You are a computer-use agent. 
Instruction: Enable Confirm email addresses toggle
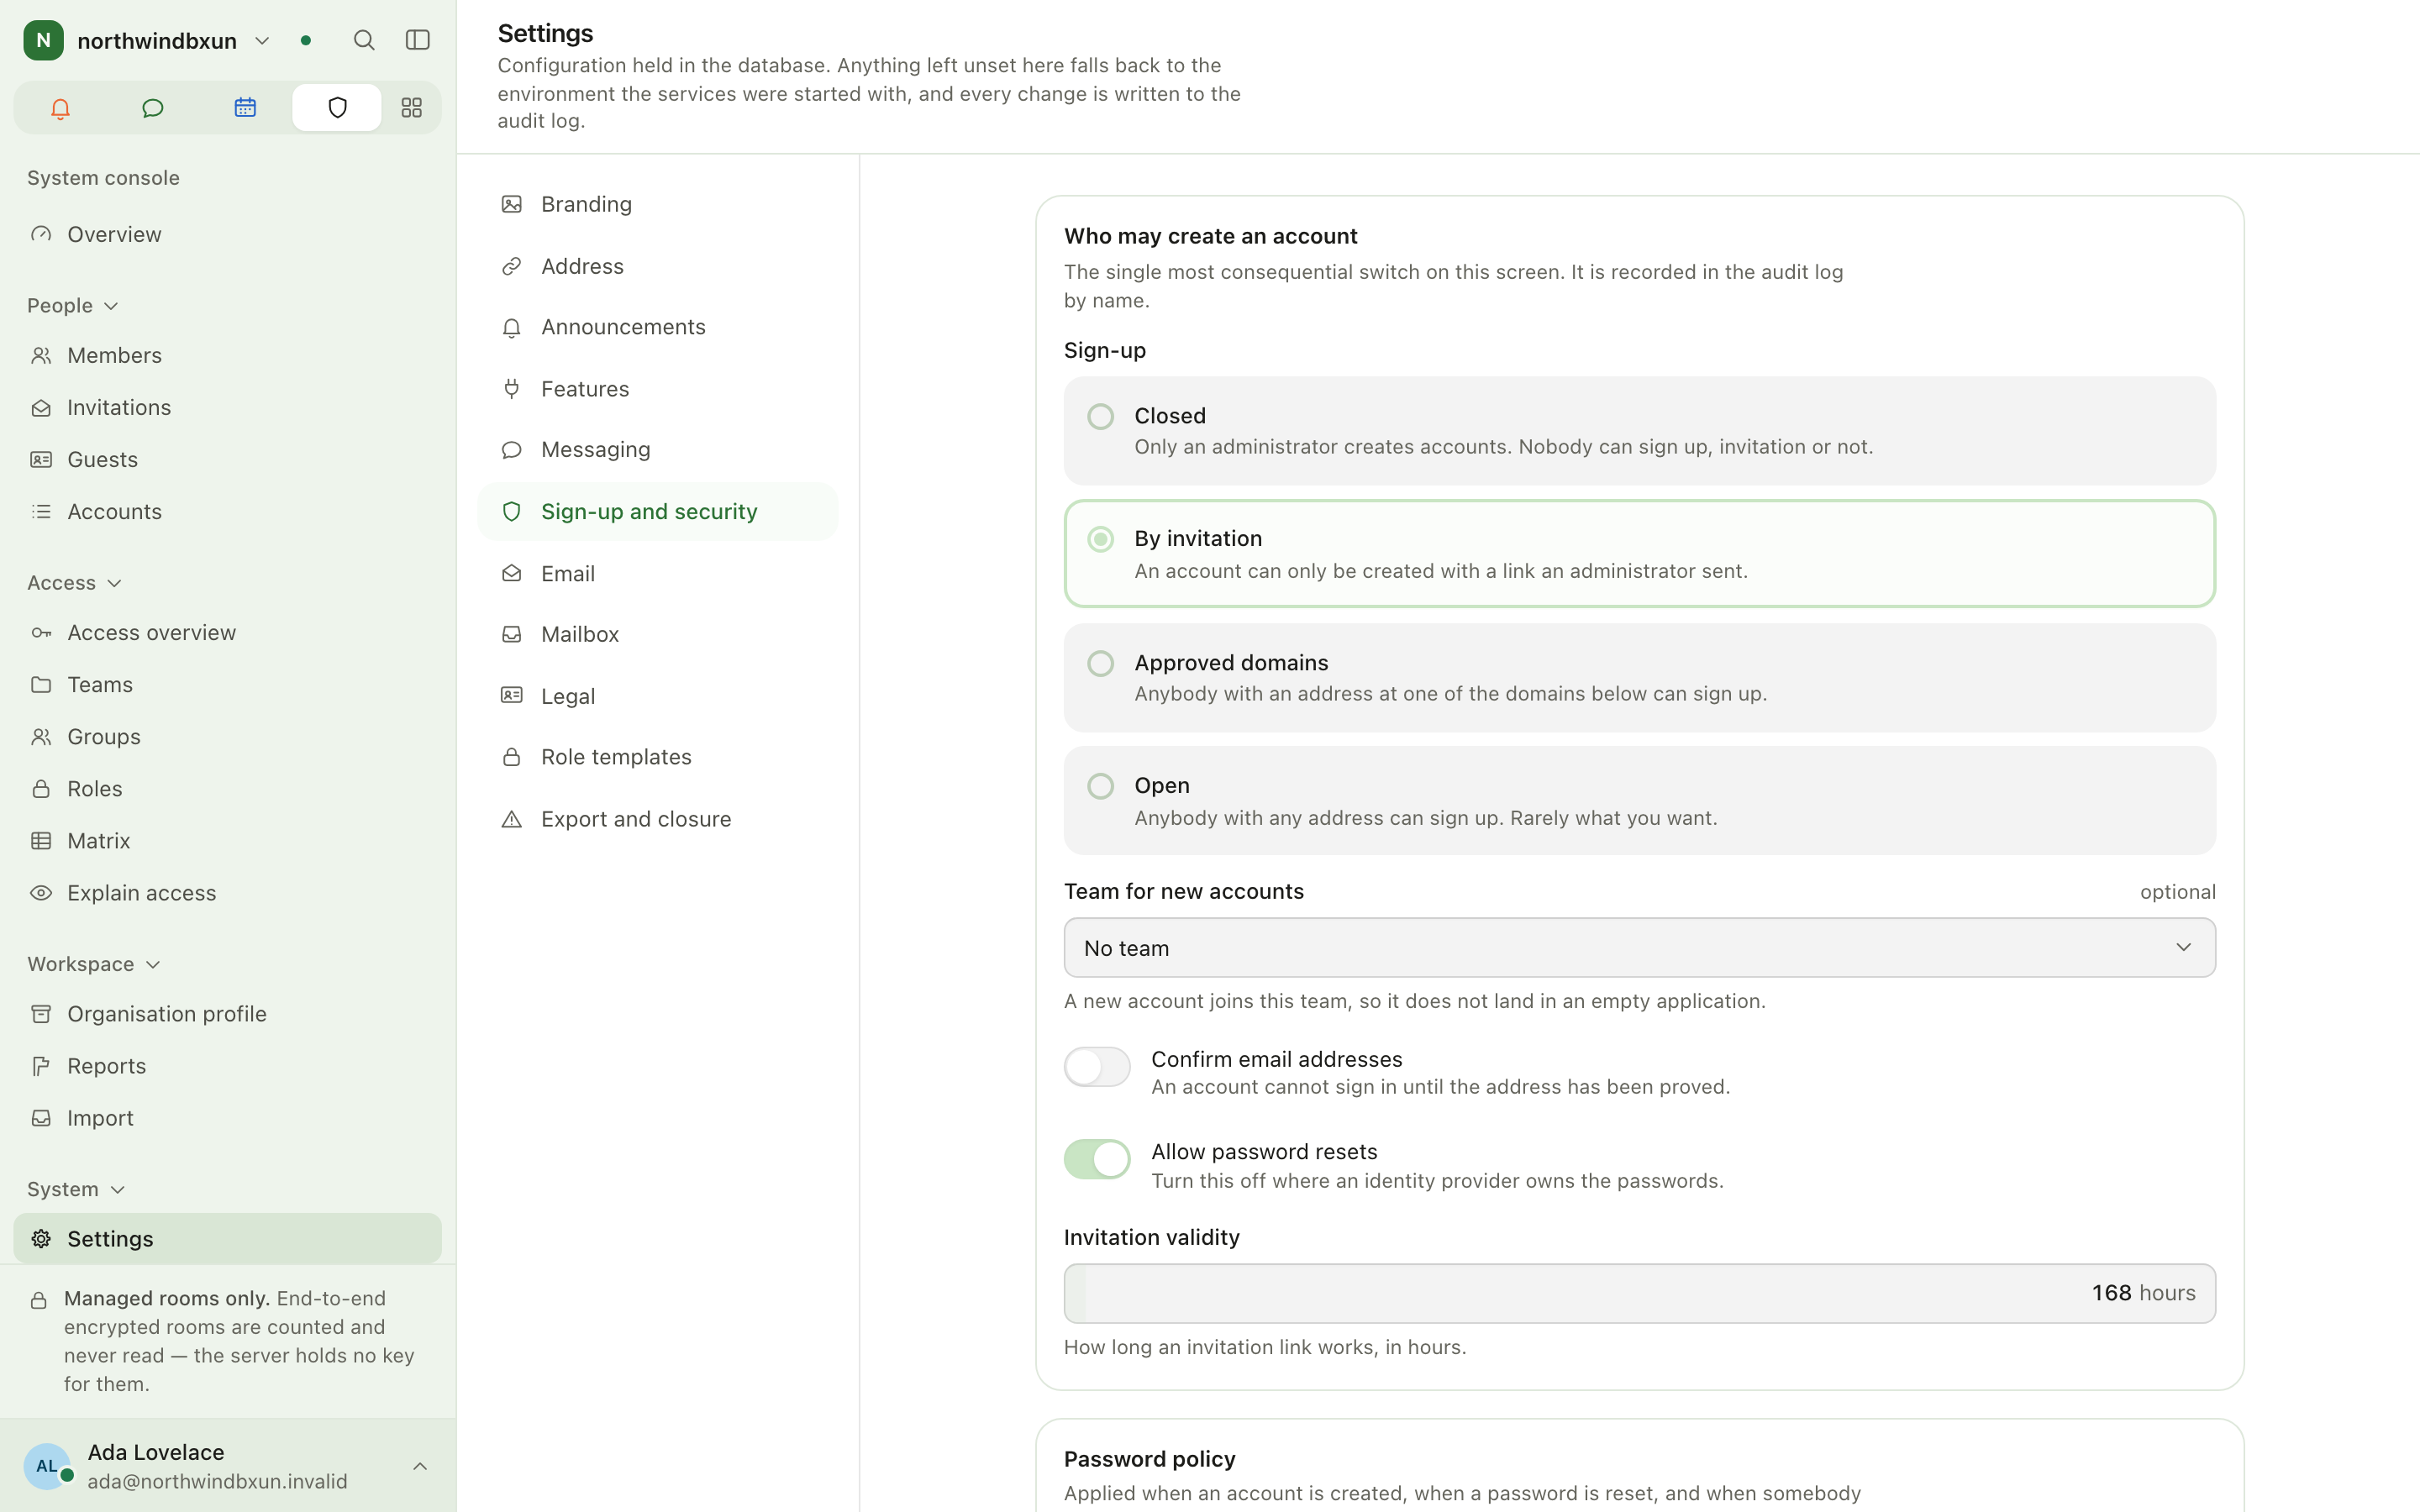1097,1067
